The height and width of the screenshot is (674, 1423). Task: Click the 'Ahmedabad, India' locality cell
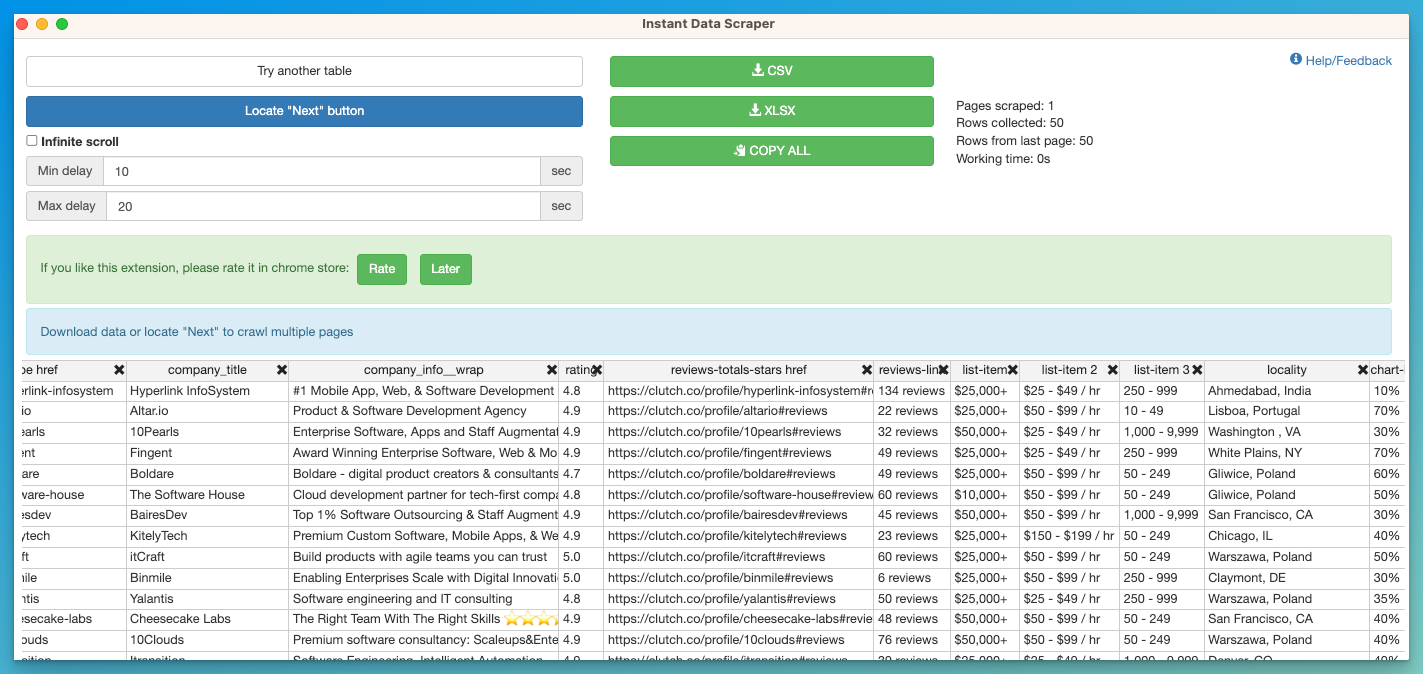click(x=1286, y=391)
